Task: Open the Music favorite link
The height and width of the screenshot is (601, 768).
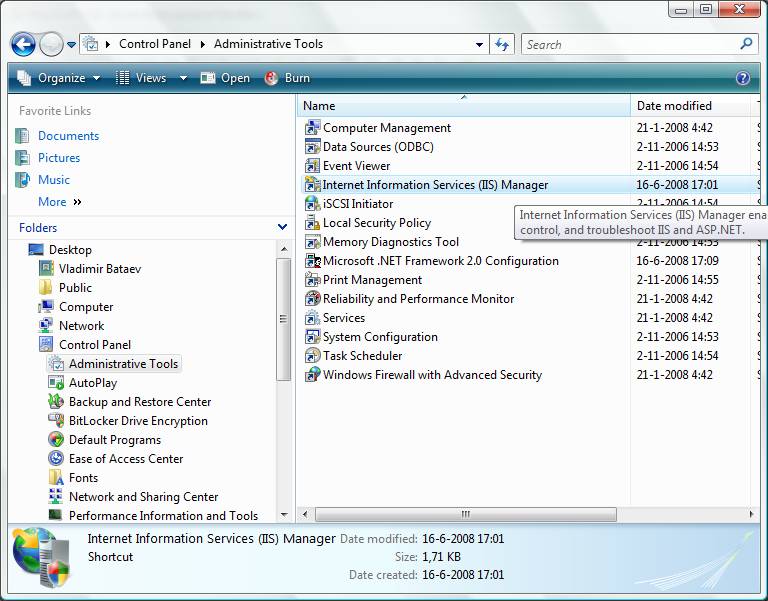Action: tap(54, 180)
